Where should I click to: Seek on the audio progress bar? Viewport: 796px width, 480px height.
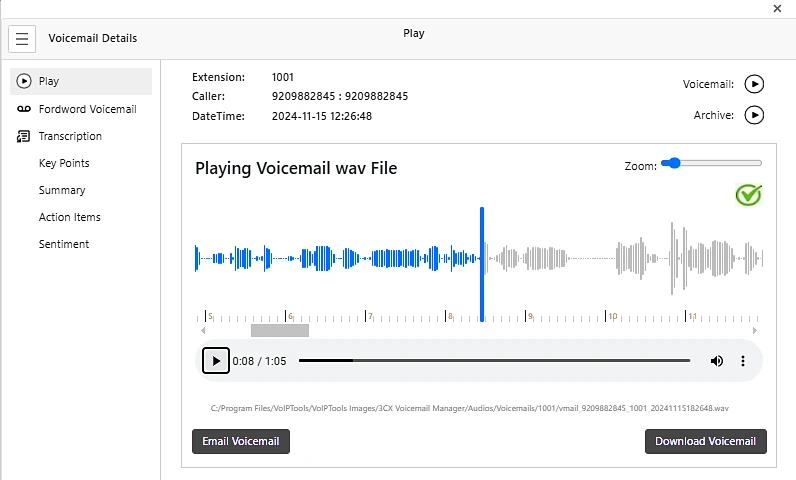[x=494, y=361]
